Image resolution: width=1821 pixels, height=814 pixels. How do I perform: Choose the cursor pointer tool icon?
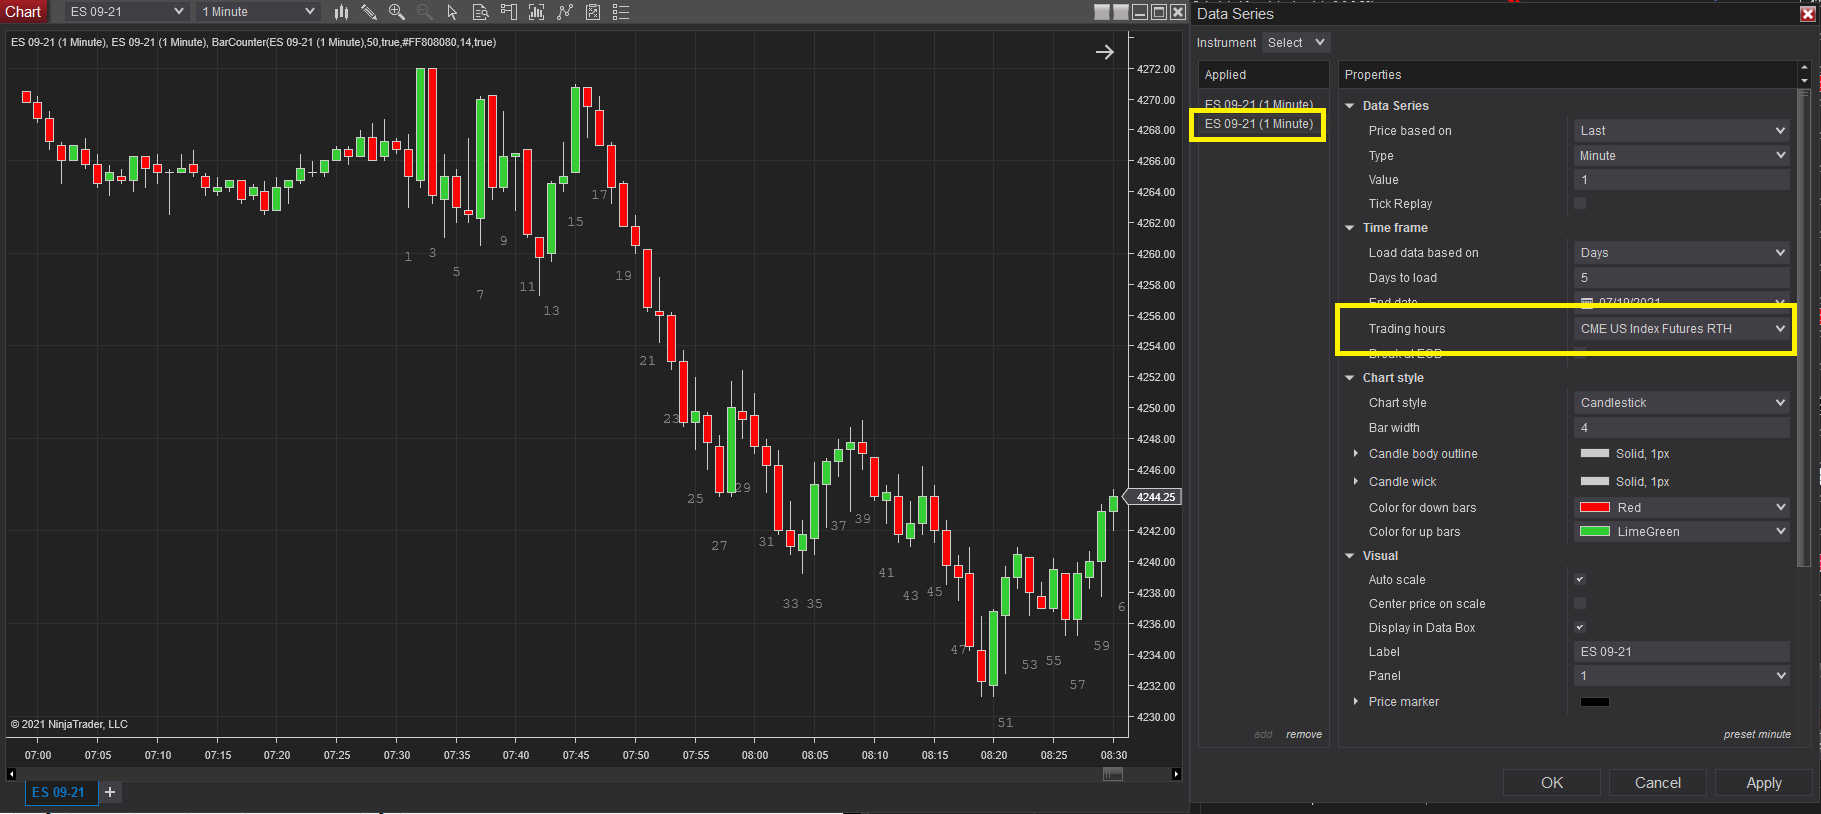pos(453,12)
